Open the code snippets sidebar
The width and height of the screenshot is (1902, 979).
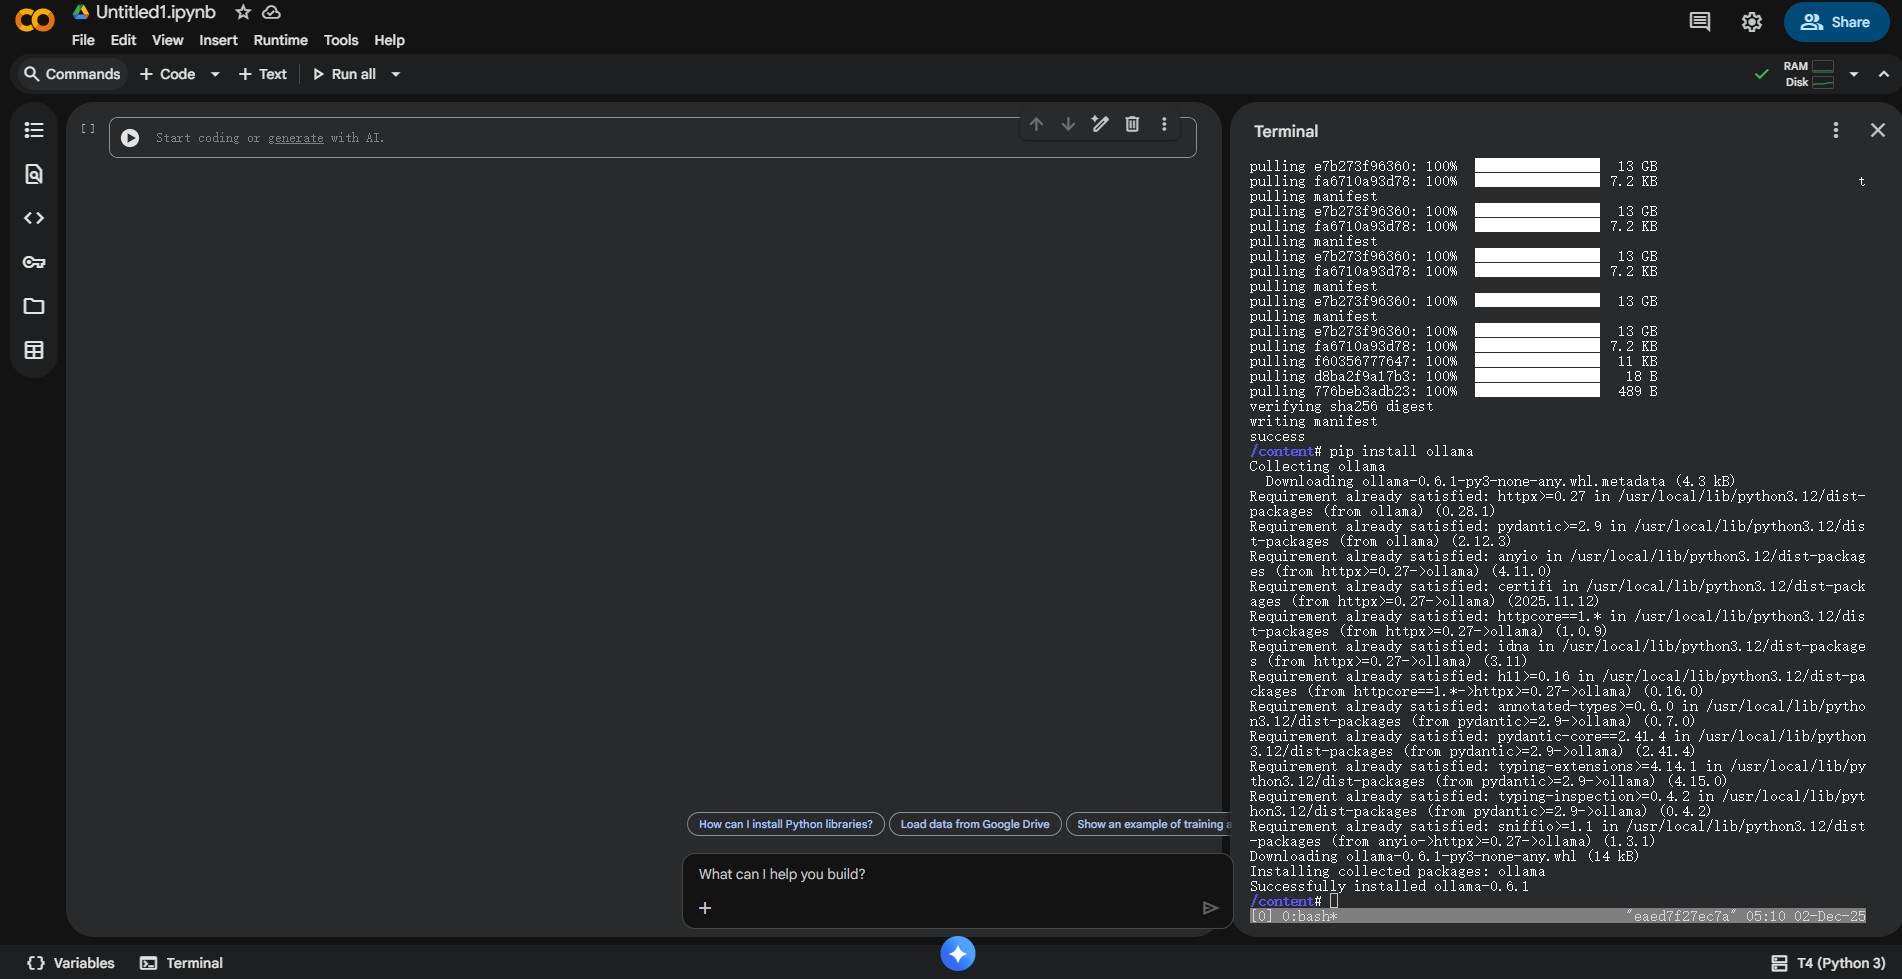tap(34, 218)
